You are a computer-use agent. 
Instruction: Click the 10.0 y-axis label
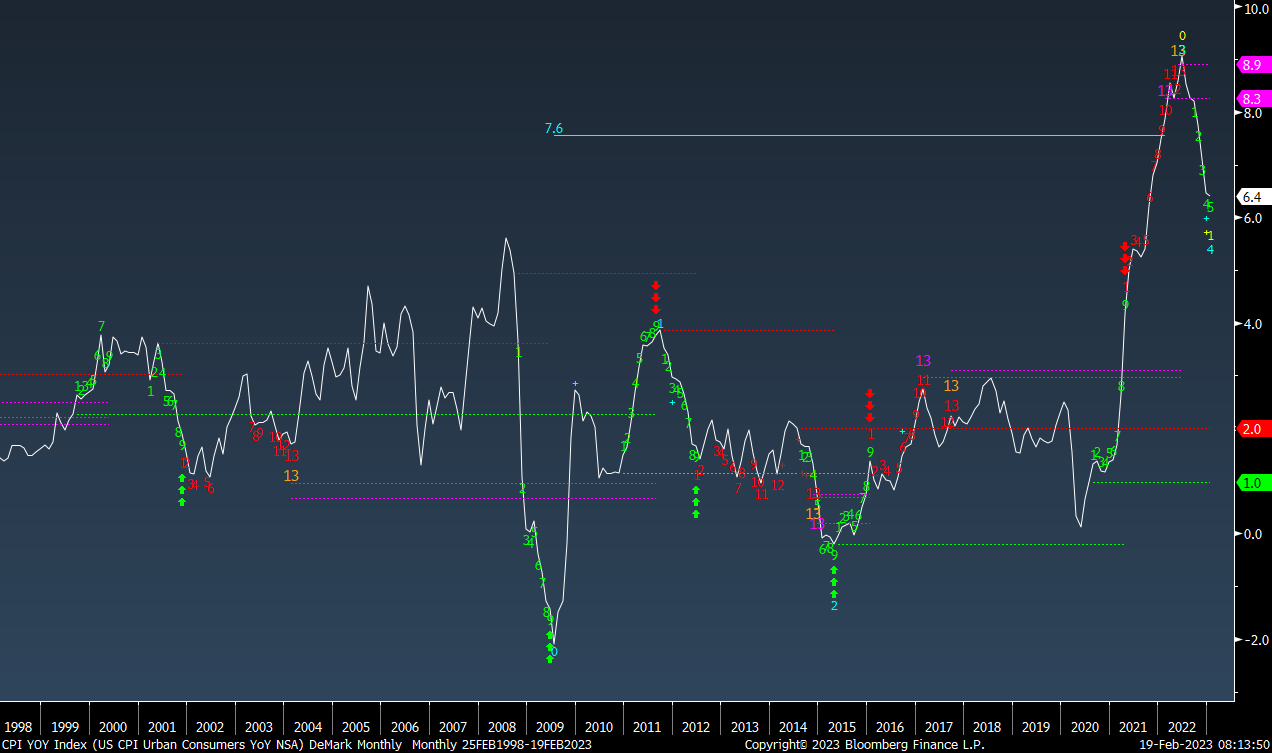coord(1255,8)
